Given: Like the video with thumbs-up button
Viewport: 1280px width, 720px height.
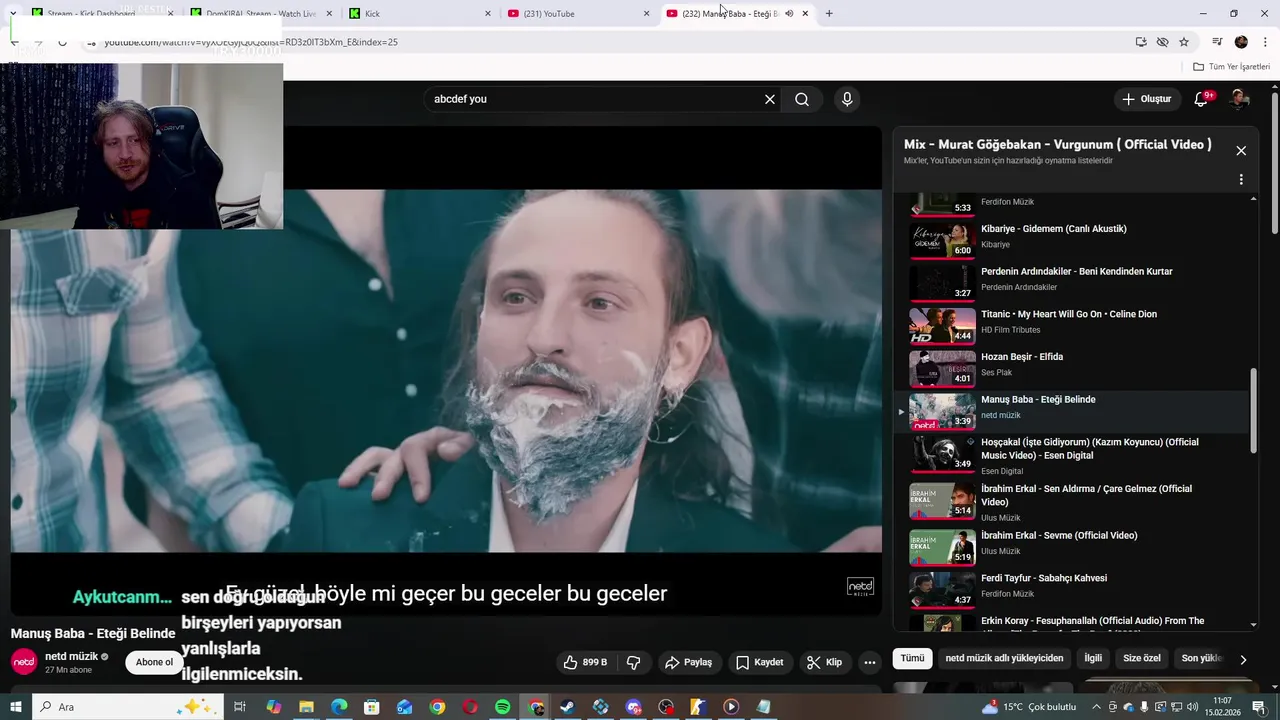Looking at the screenshot, I should pyautogui.click(x=585, y=662).
